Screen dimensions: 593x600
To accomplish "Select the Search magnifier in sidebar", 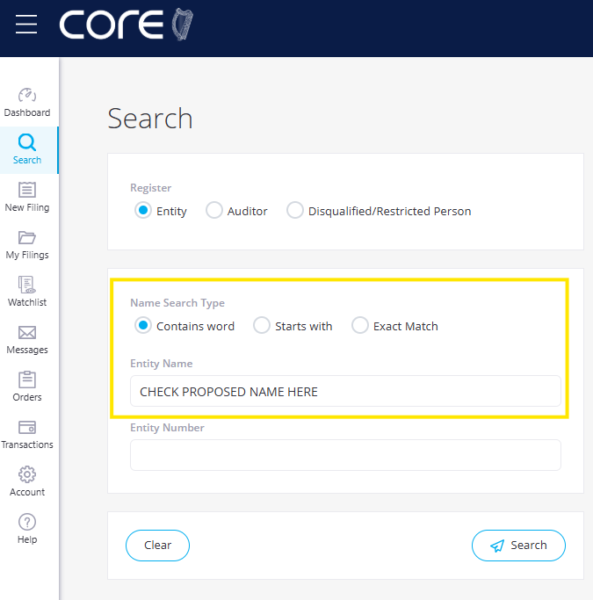I will click(x=27, y=142).
